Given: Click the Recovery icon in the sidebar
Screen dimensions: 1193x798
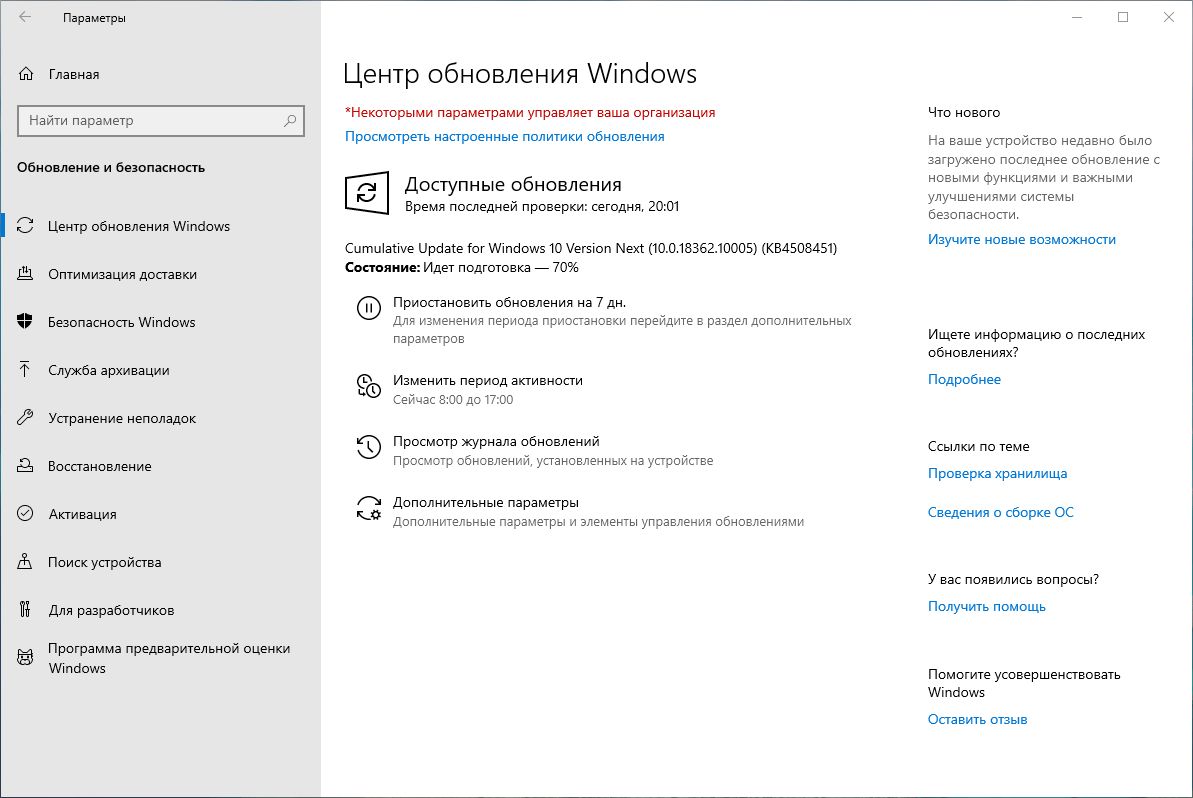Looking at the screenshot, I should 25,466.
